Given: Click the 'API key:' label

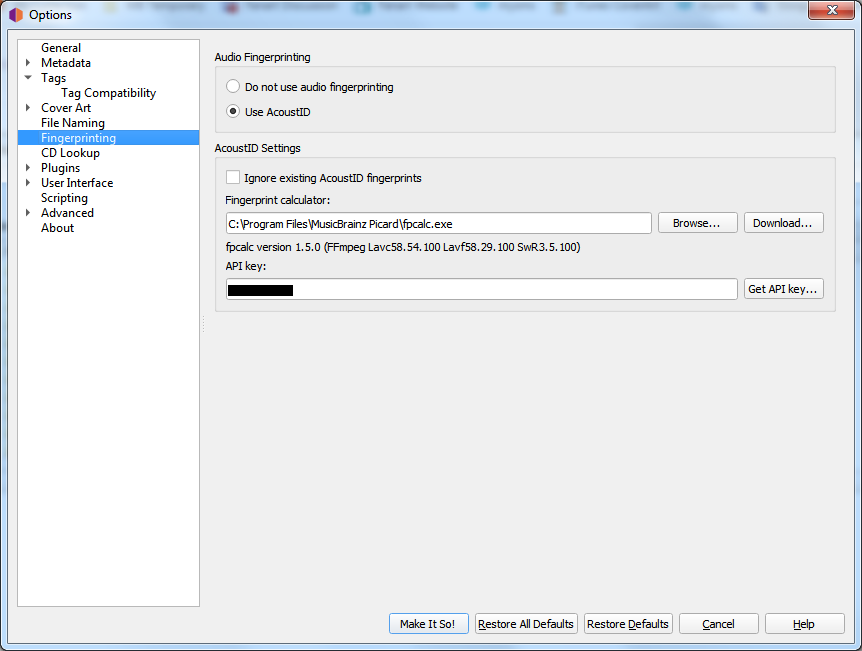Looking at the screenshot, I should [245, 266].
